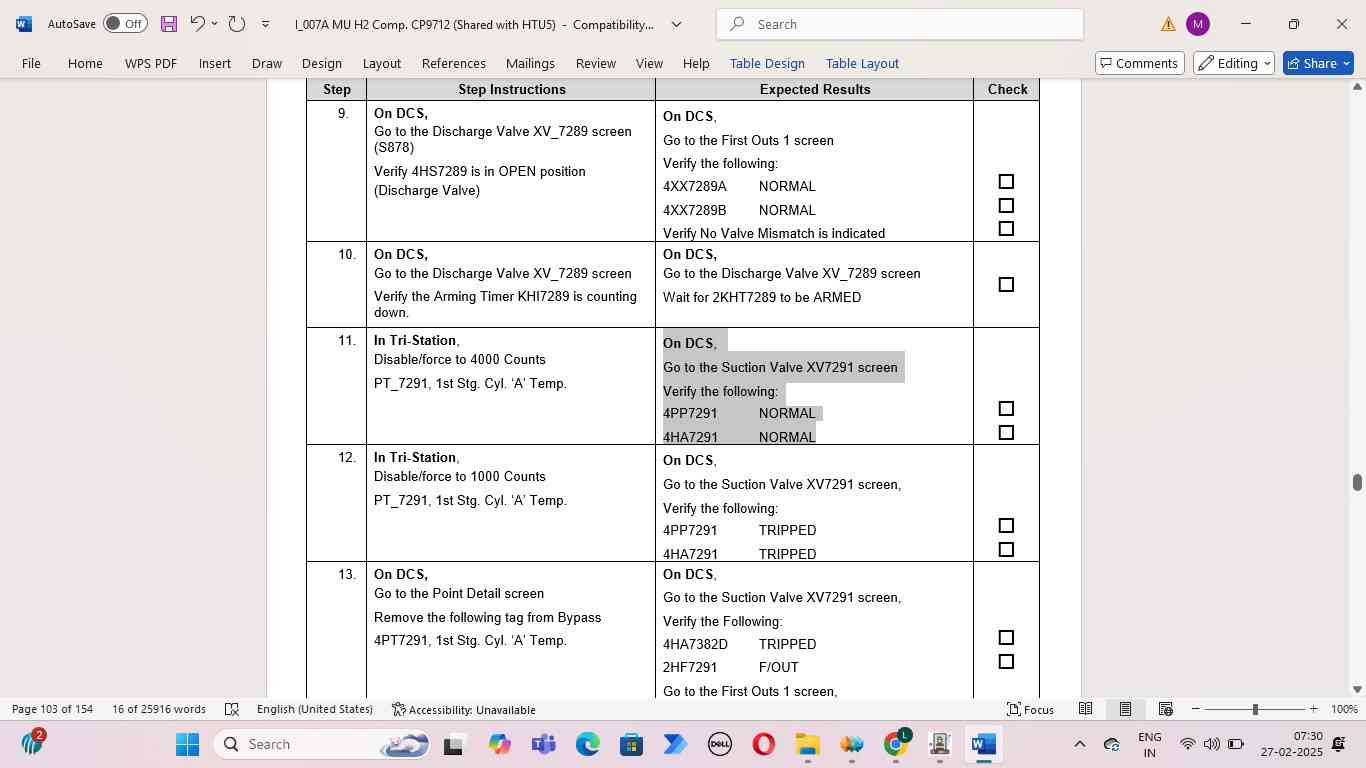Click the scroll up arrow
Screen dimensions: 1366x768
point(1357,87)
